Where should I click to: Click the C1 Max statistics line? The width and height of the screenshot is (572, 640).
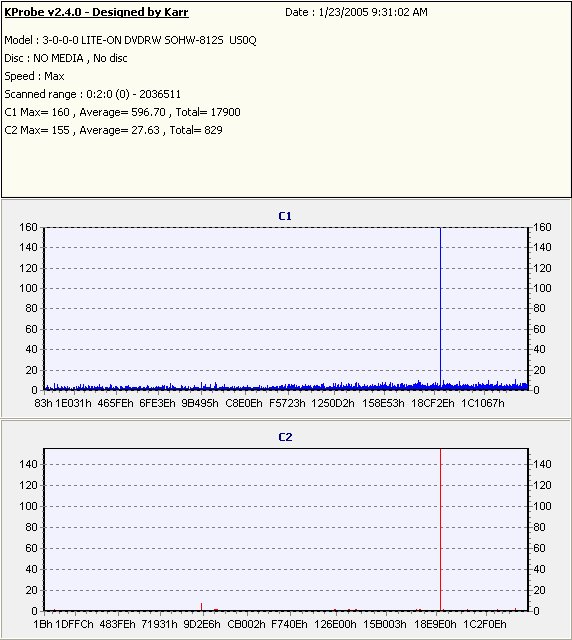click(x=122, y=112)
